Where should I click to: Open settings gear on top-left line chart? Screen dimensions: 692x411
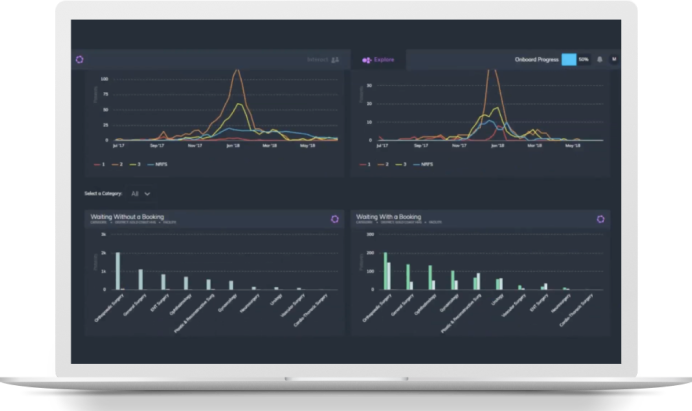[80, 60]
